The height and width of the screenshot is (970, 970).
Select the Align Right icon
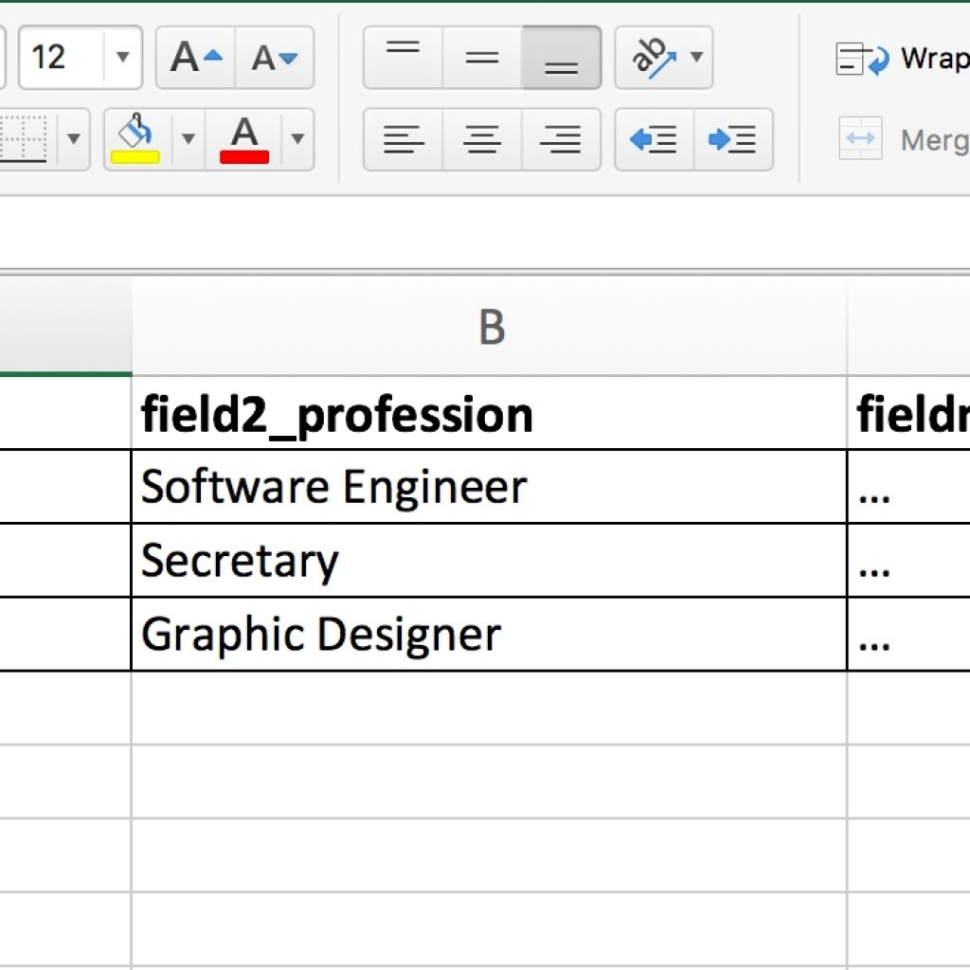pyautogui.click(x=561, y=140)
